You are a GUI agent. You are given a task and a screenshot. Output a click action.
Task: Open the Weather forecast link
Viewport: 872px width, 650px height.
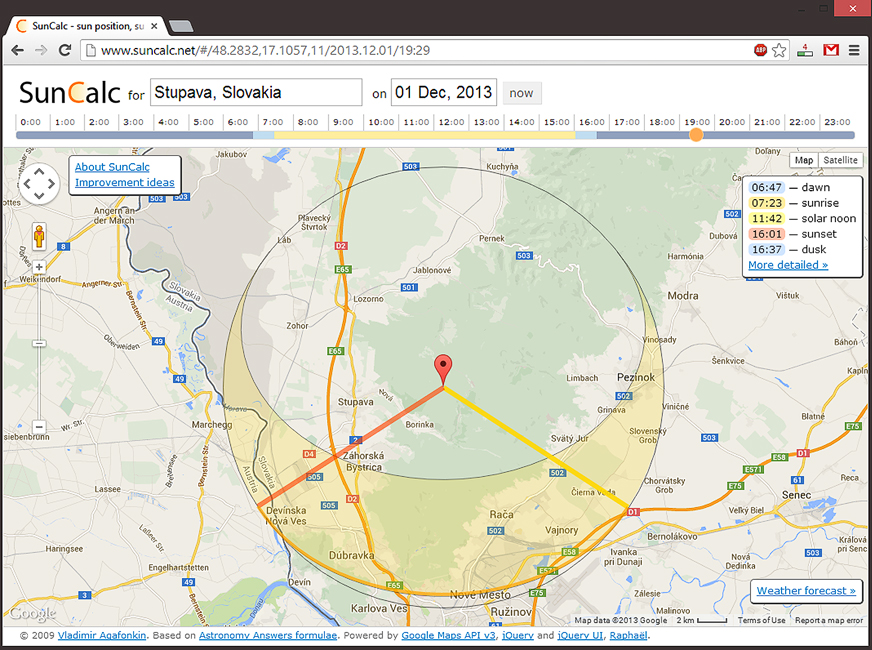pos(806,591)
